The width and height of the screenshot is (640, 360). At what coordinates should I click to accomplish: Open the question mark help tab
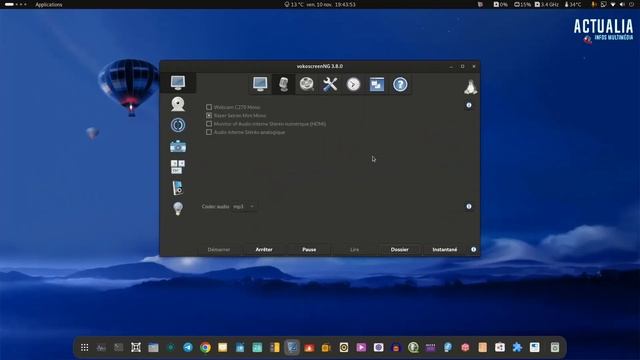tap(400, 84)
